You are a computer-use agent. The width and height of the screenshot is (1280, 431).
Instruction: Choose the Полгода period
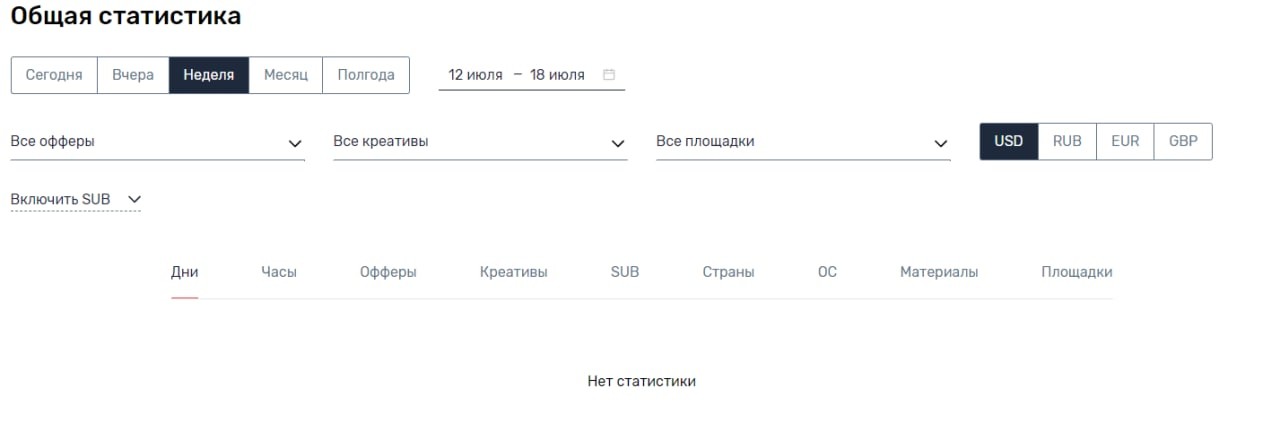(x=366, y=75)
